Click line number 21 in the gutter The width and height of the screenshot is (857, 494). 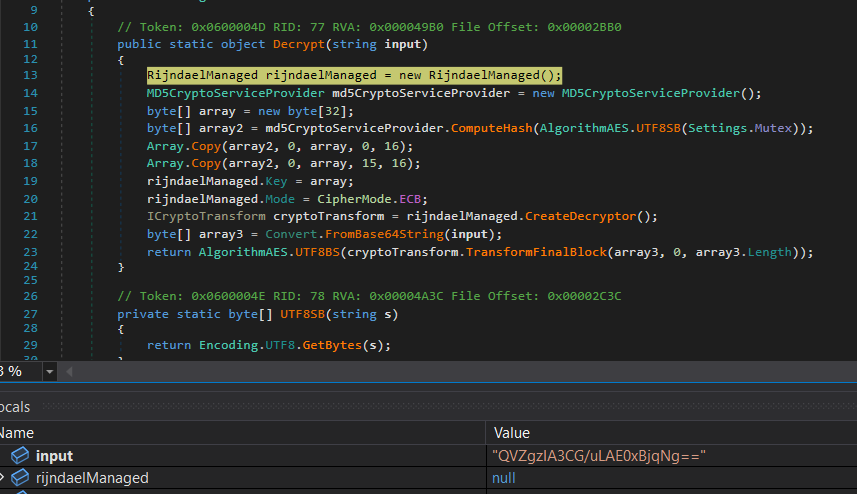[x=31, y=216]
